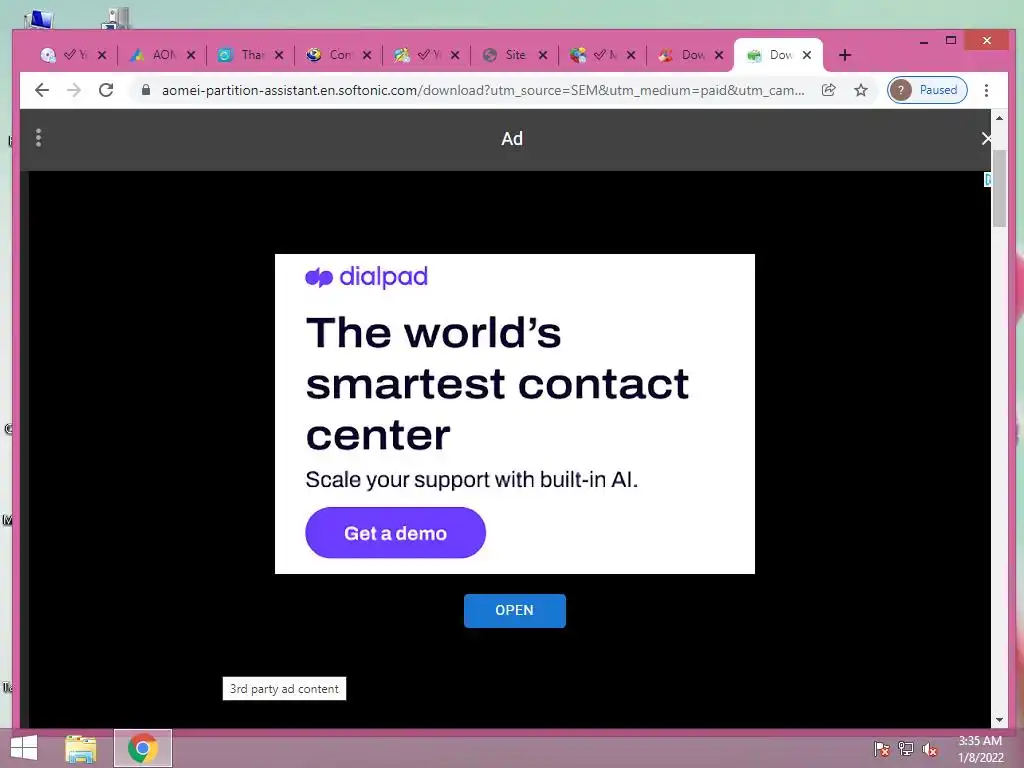Click the ad headline about smartest contact center
Viewport: 1024px width, 768px height.
[497, 383]
